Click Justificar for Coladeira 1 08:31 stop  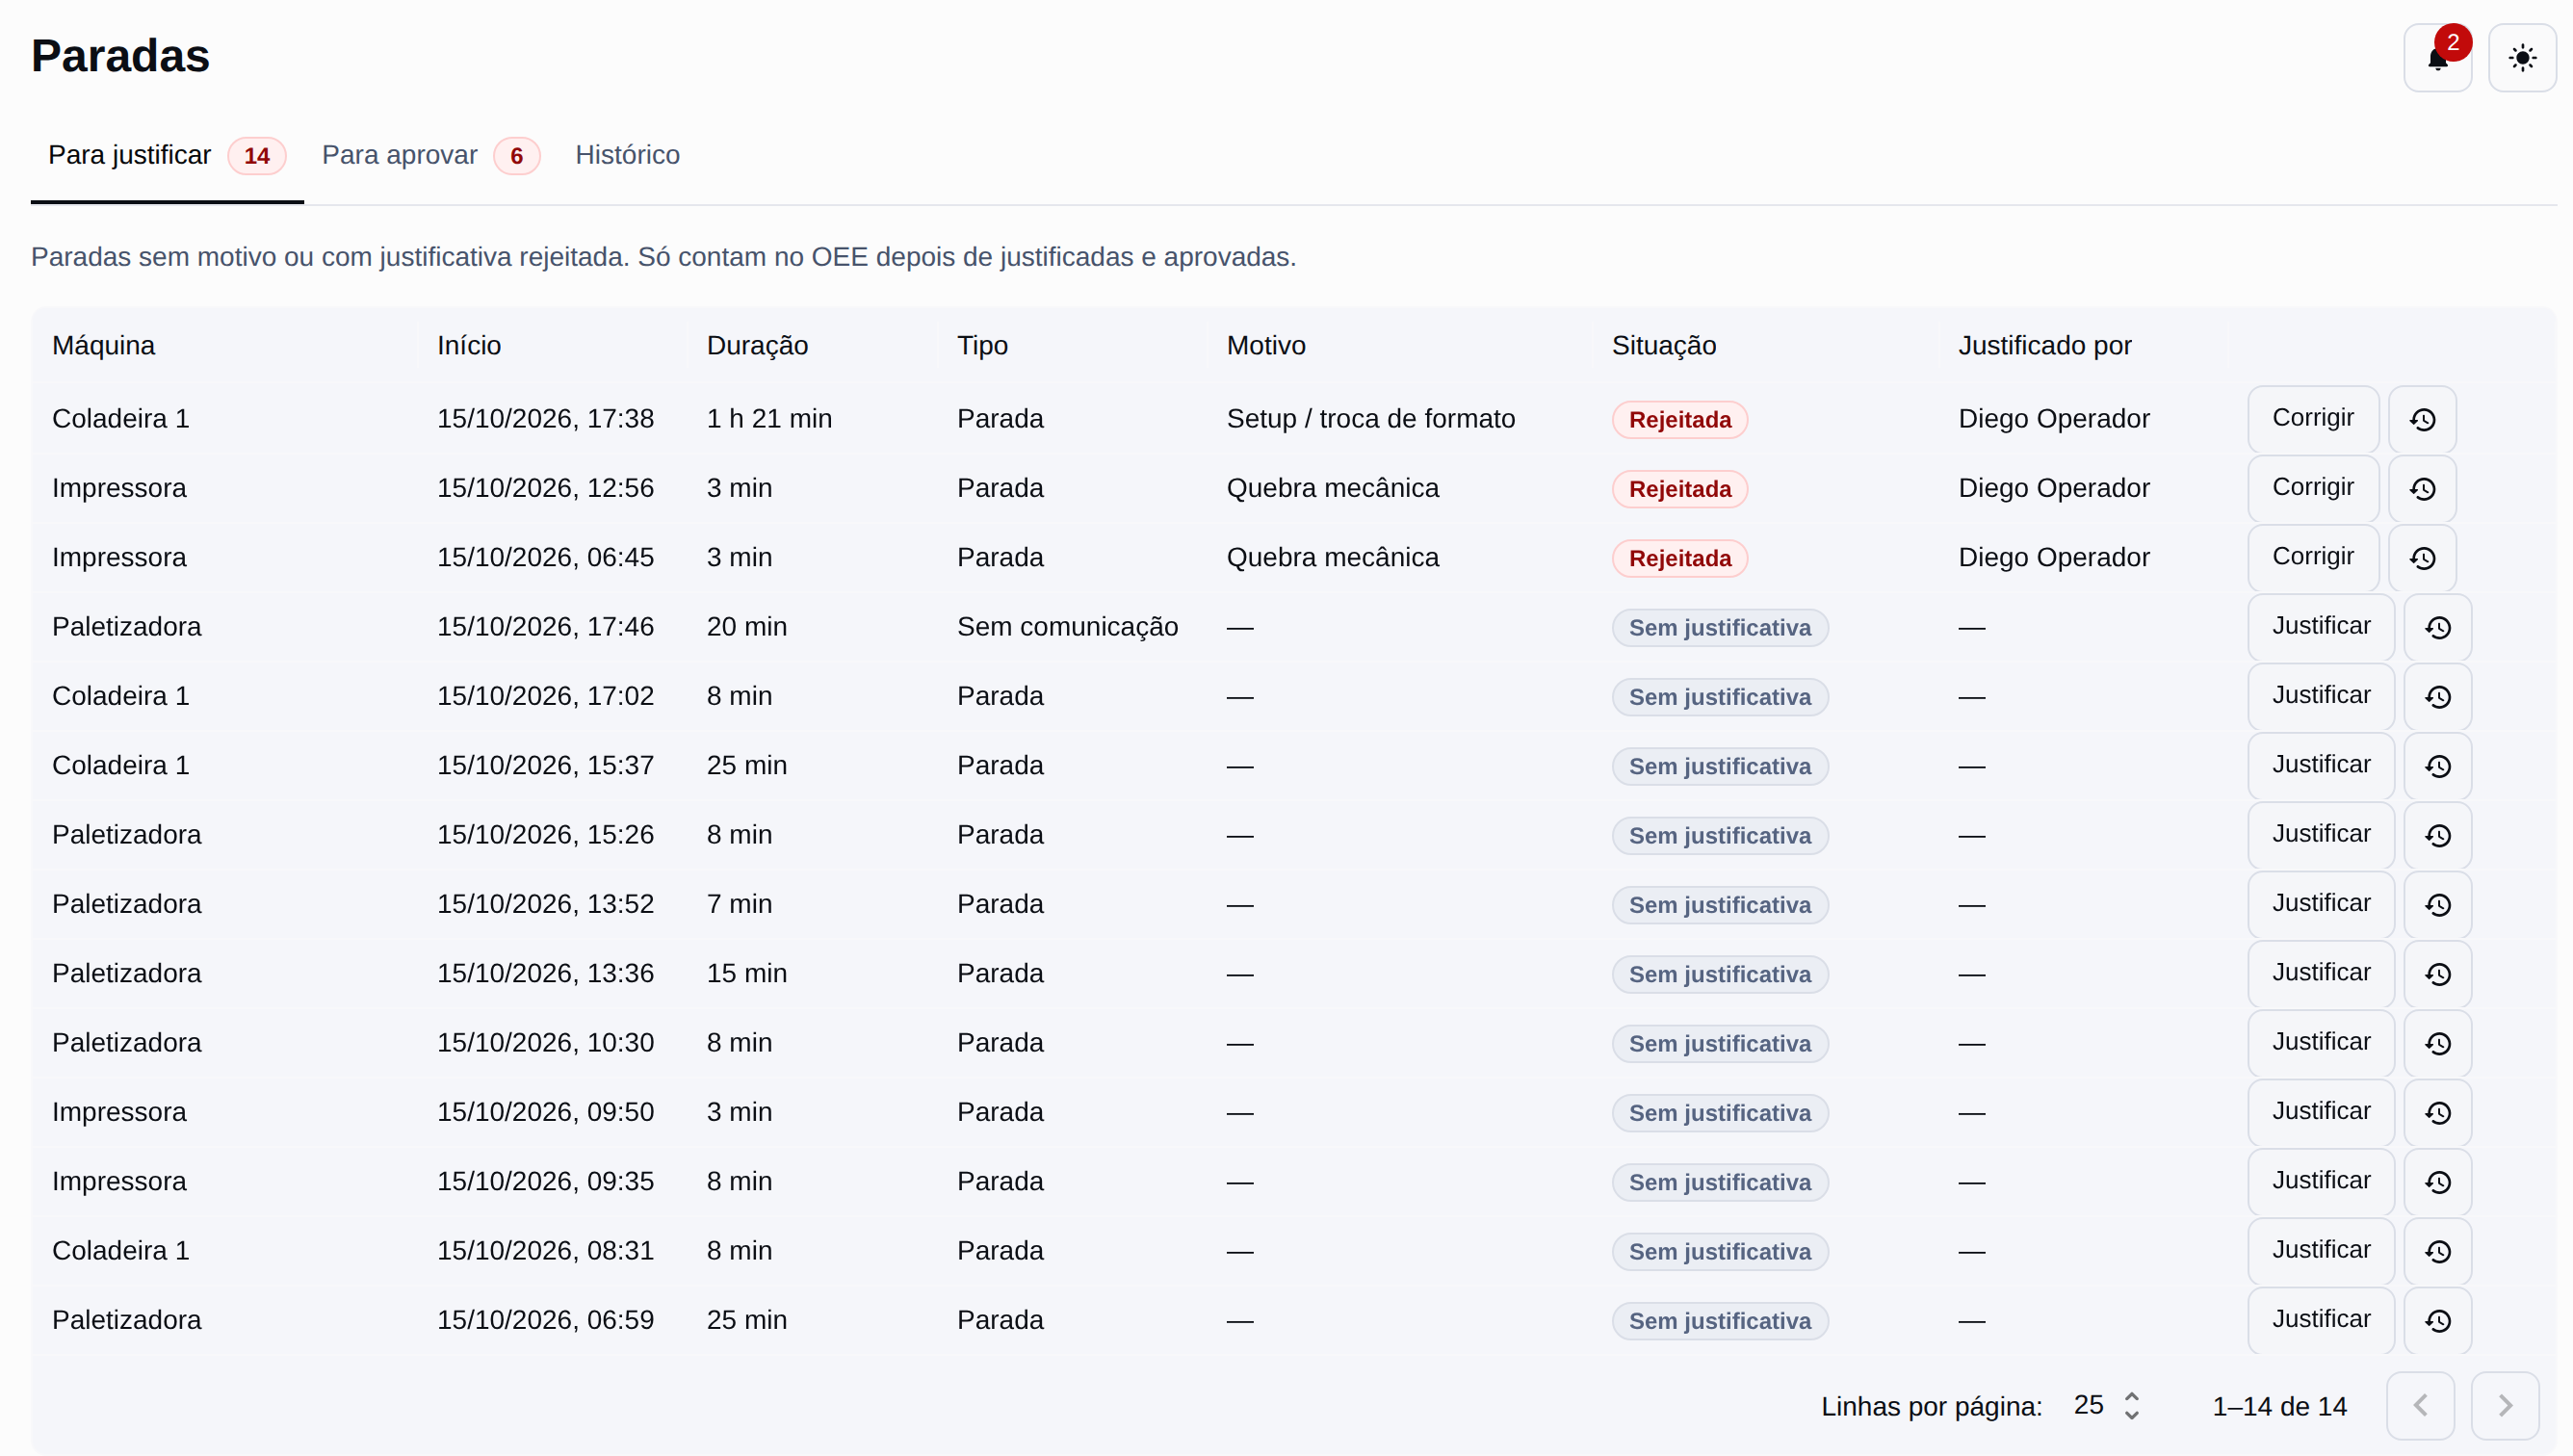pos(2321,1251)
